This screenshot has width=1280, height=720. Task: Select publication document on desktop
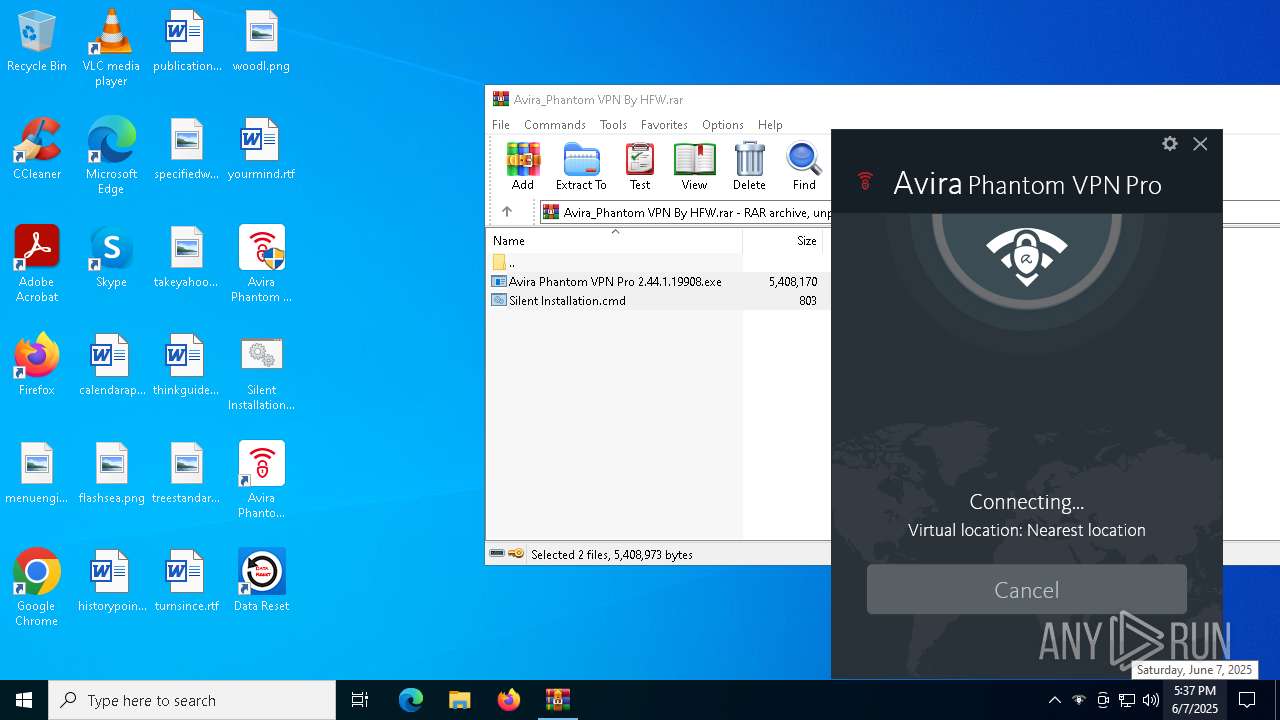[x=186, y=41]
